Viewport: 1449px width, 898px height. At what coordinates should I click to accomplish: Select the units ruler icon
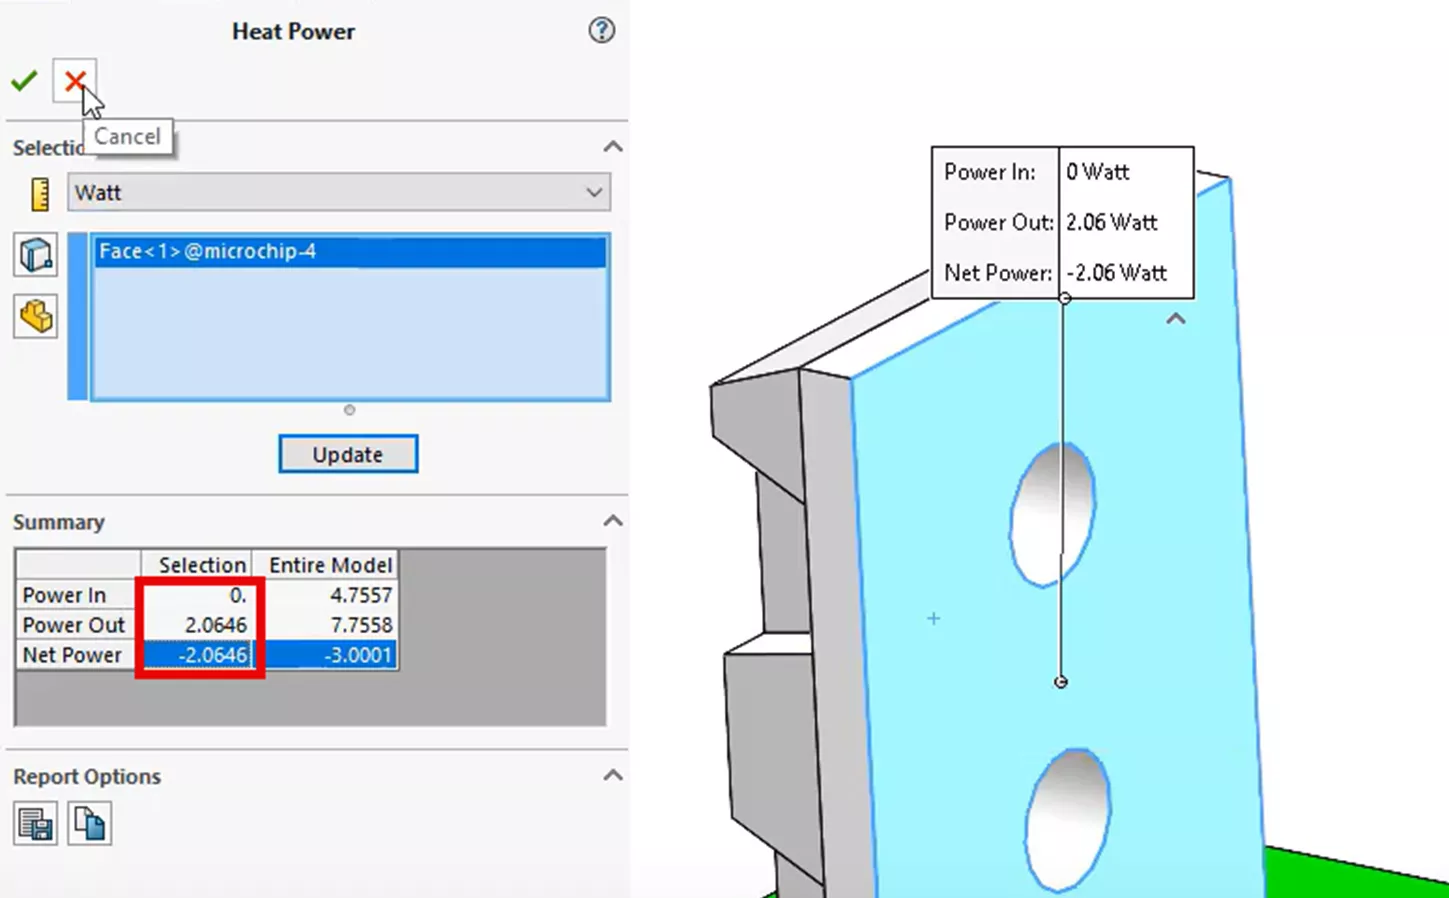[x=37, y=192]
